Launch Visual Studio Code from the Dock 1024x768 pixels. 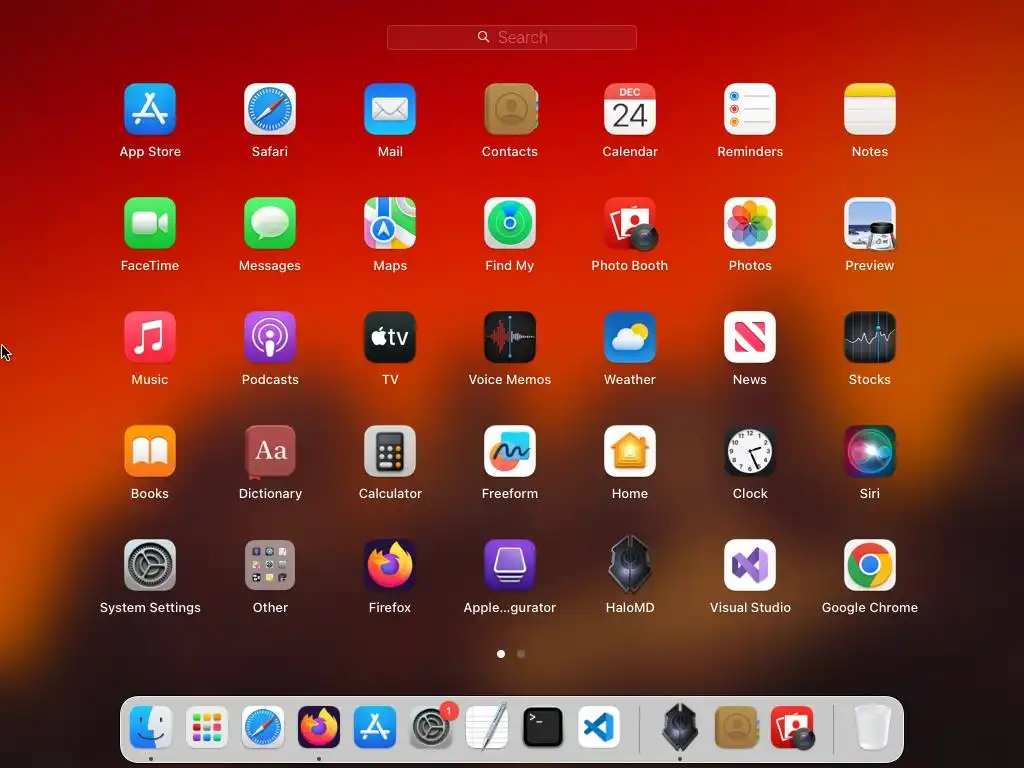599,727
